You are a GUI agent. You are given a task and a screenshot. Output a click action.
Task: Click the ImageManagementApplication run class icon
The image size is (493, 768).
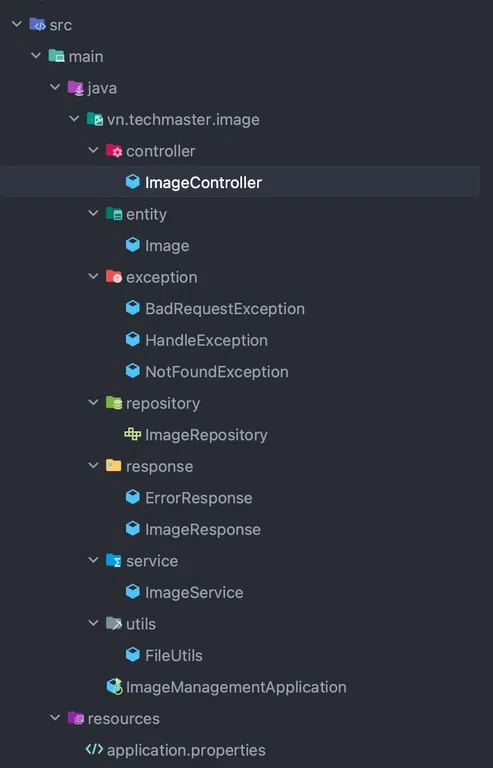(115, 687)
